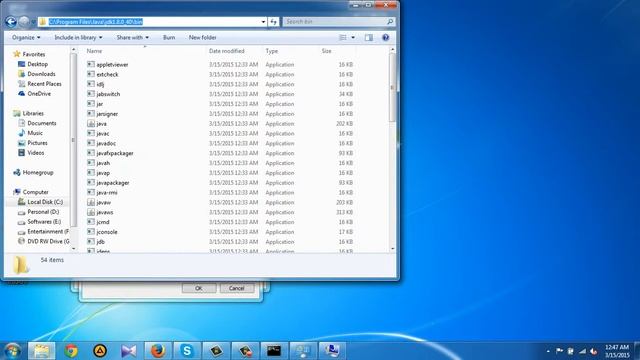Click the search magnifier icon
The width and height of the screenshot is (640, 360).
point(390,22)
